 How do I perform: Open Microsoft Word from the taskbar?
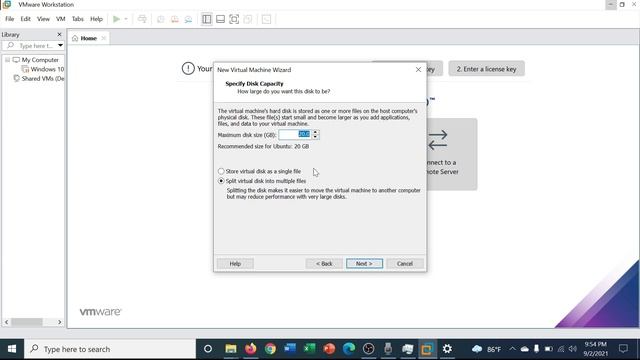click(x=290, y=349)
